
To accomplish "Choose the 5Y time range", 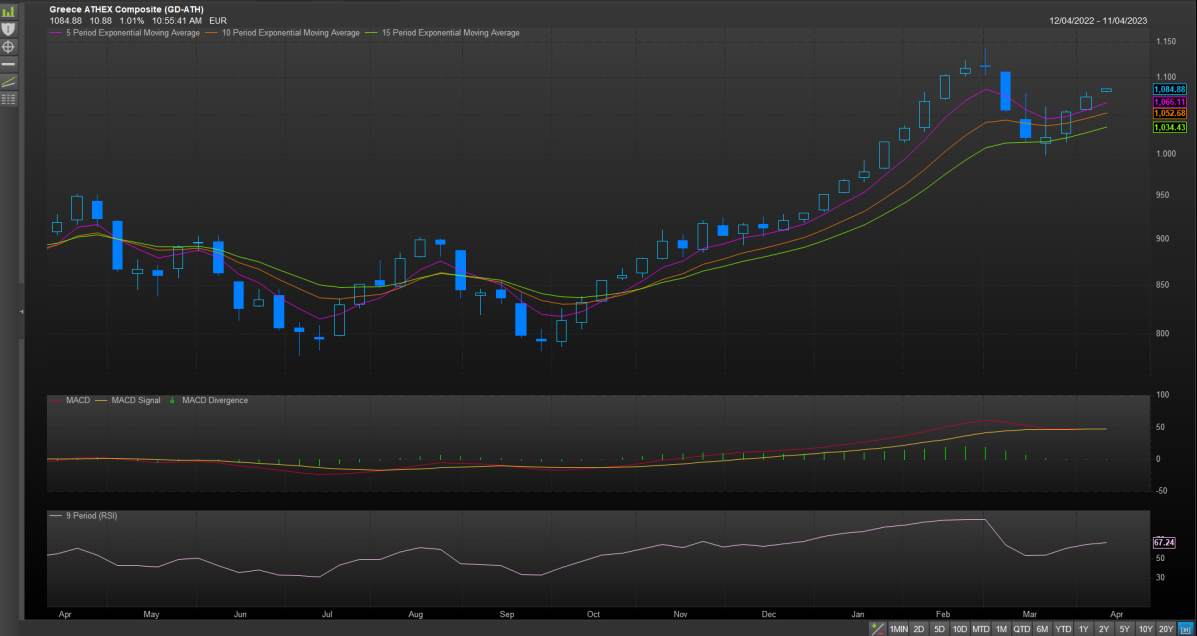I will tap(1124, 629).
